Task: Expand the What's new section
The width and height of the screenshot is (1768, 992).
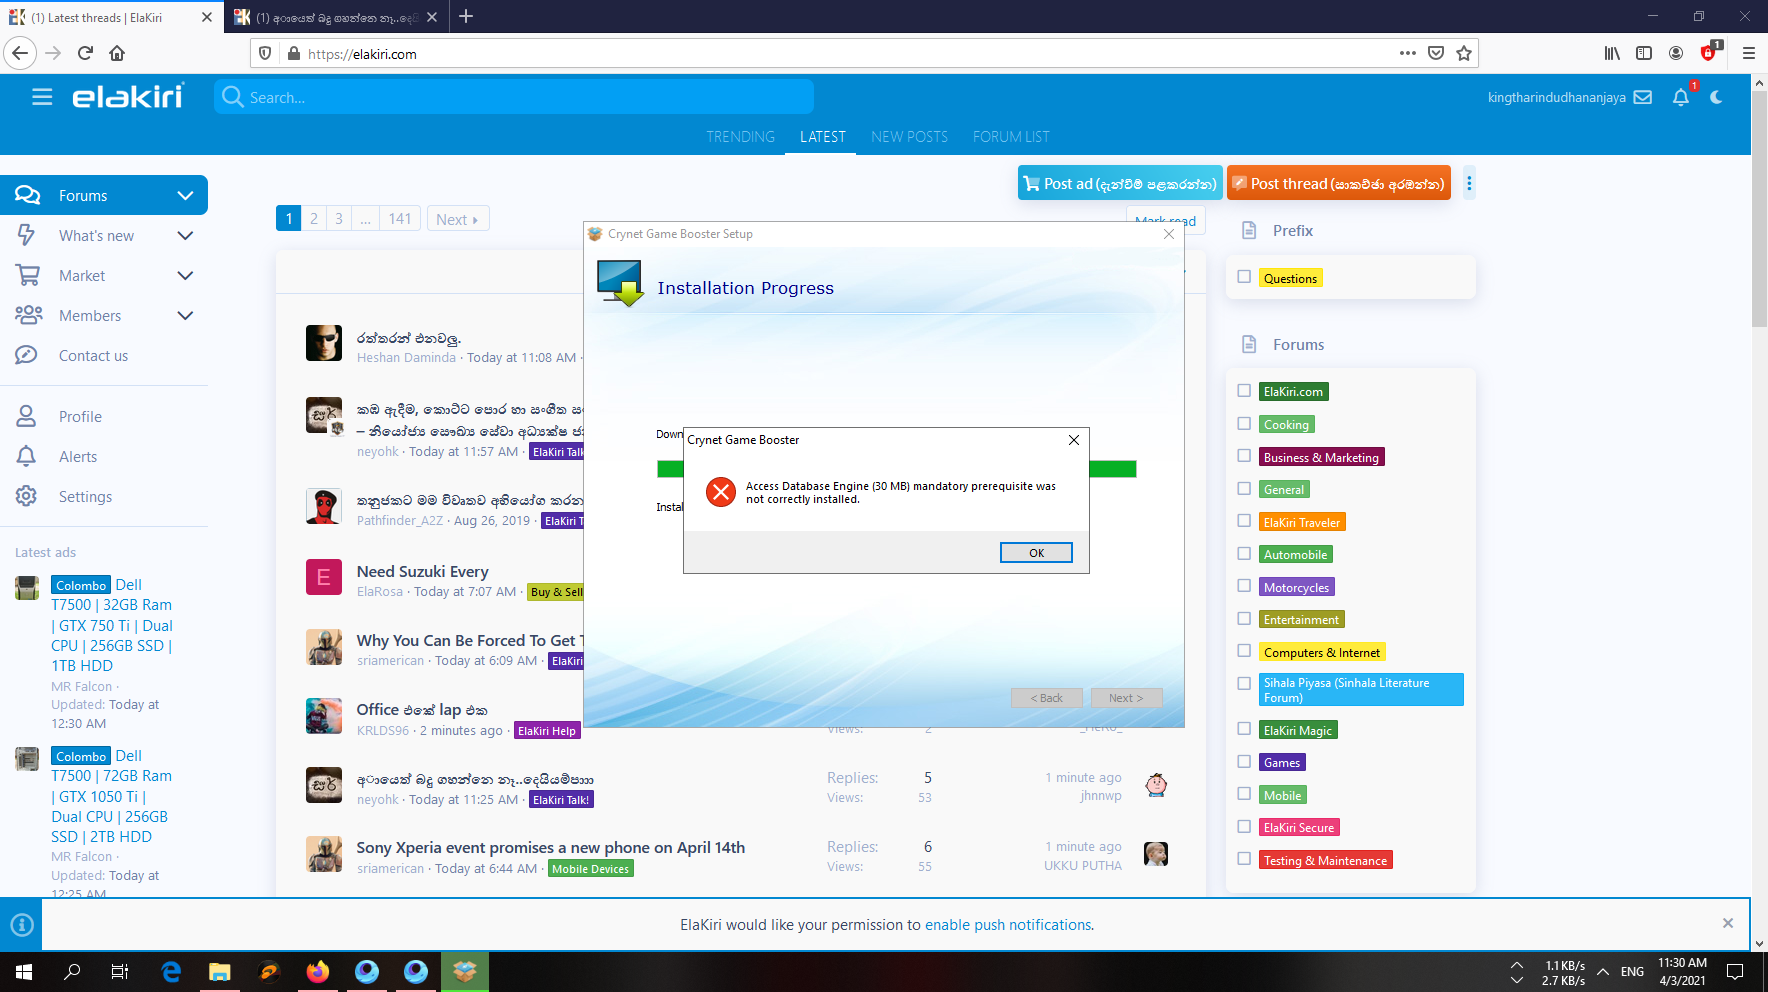Action: coord(185,236)
